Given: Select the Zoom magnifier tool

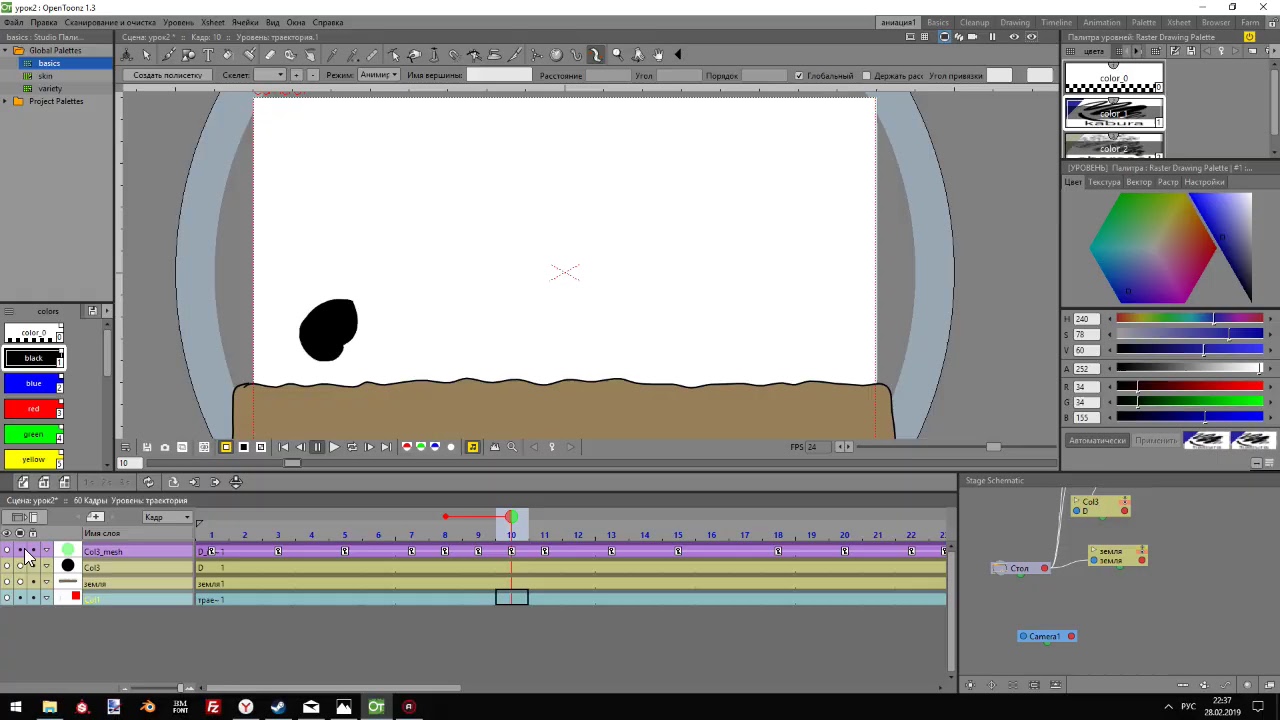Looking at the screenshot, I should (617, 55).
